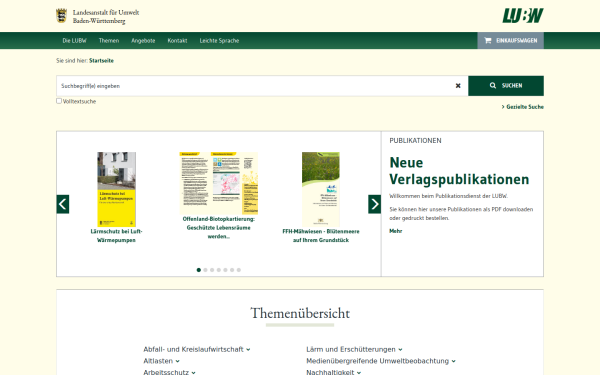Image resolution: width=600 pixels, height=375 pixels.
Task: Click the Mehr link under Neue Verlagspublikationen
Action: point(396,231)
